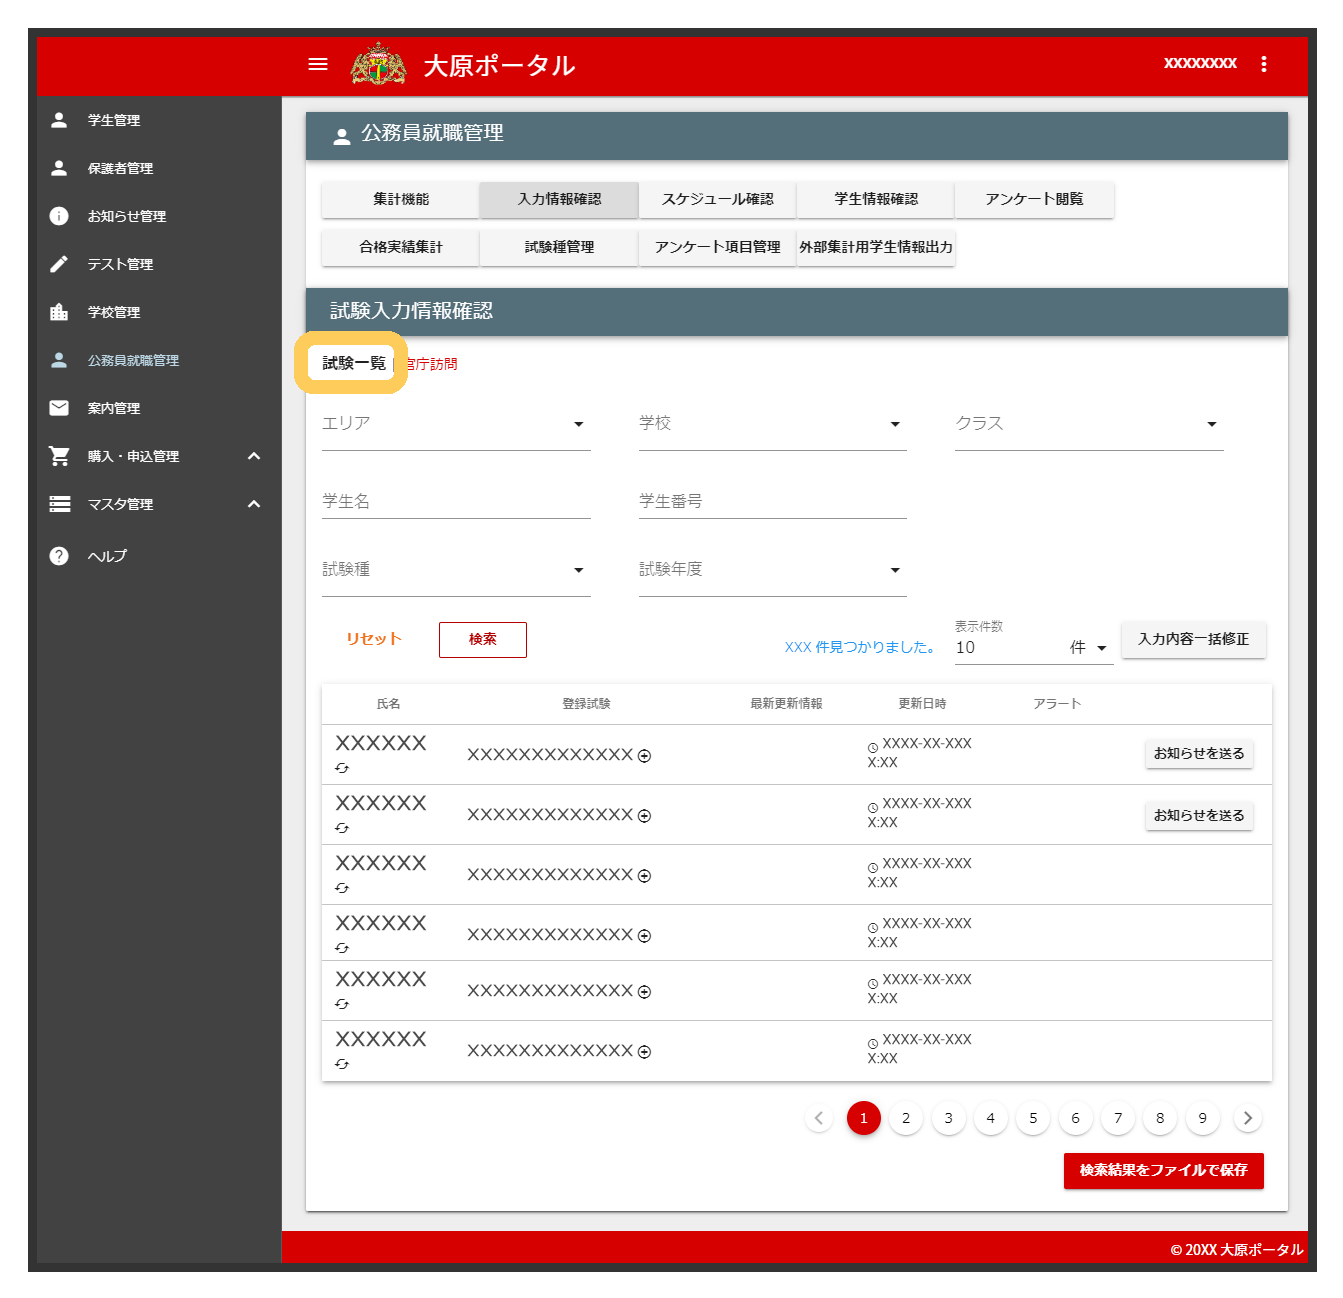1343x1298 pixels.
Task: Save results with 検索結果をファイルで保存
Action: click(x=1164, y=1170)
